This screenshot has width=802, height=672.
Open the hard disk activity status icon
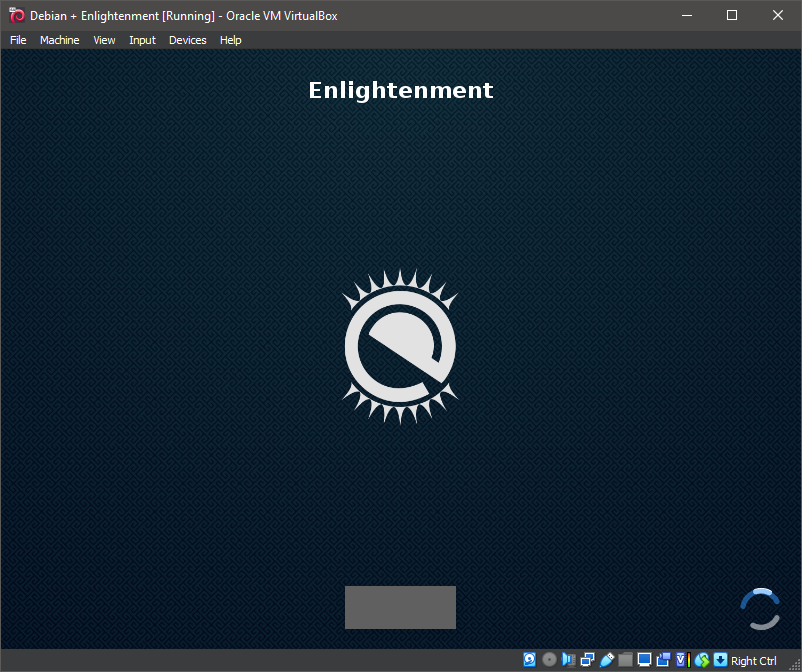click(x=529, y=660)
